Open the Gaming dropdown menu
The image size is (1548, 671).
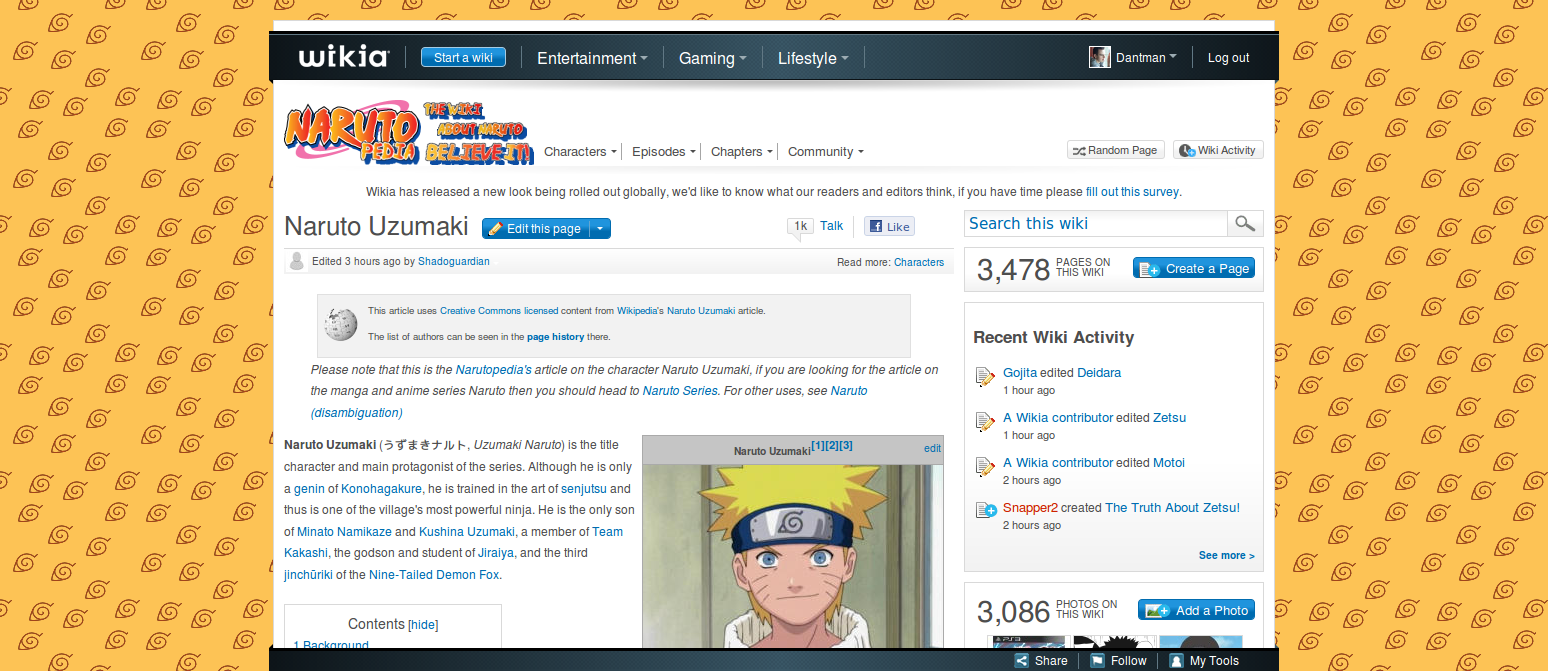(712, 58)
